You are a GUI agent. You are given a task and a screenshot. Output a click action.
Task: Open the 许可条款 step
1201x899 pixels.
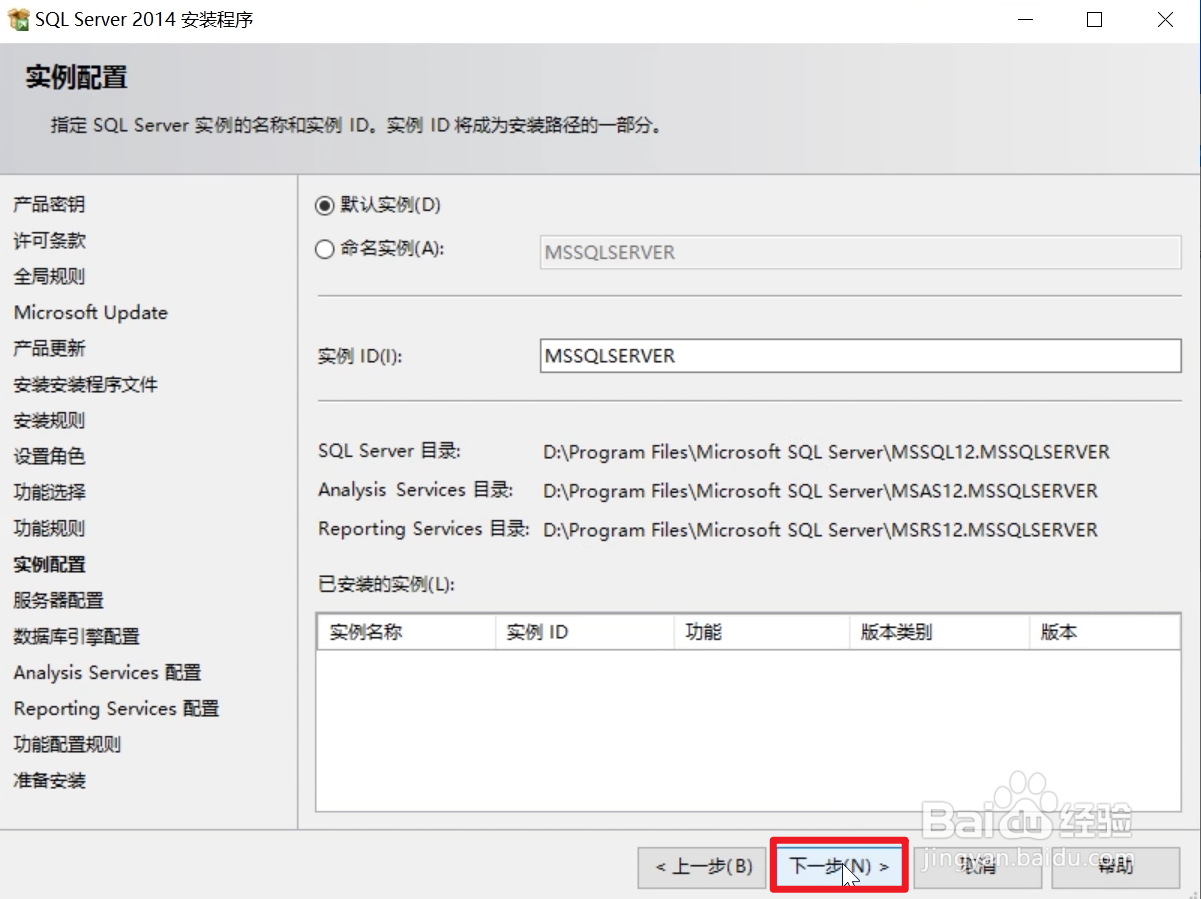48,240
